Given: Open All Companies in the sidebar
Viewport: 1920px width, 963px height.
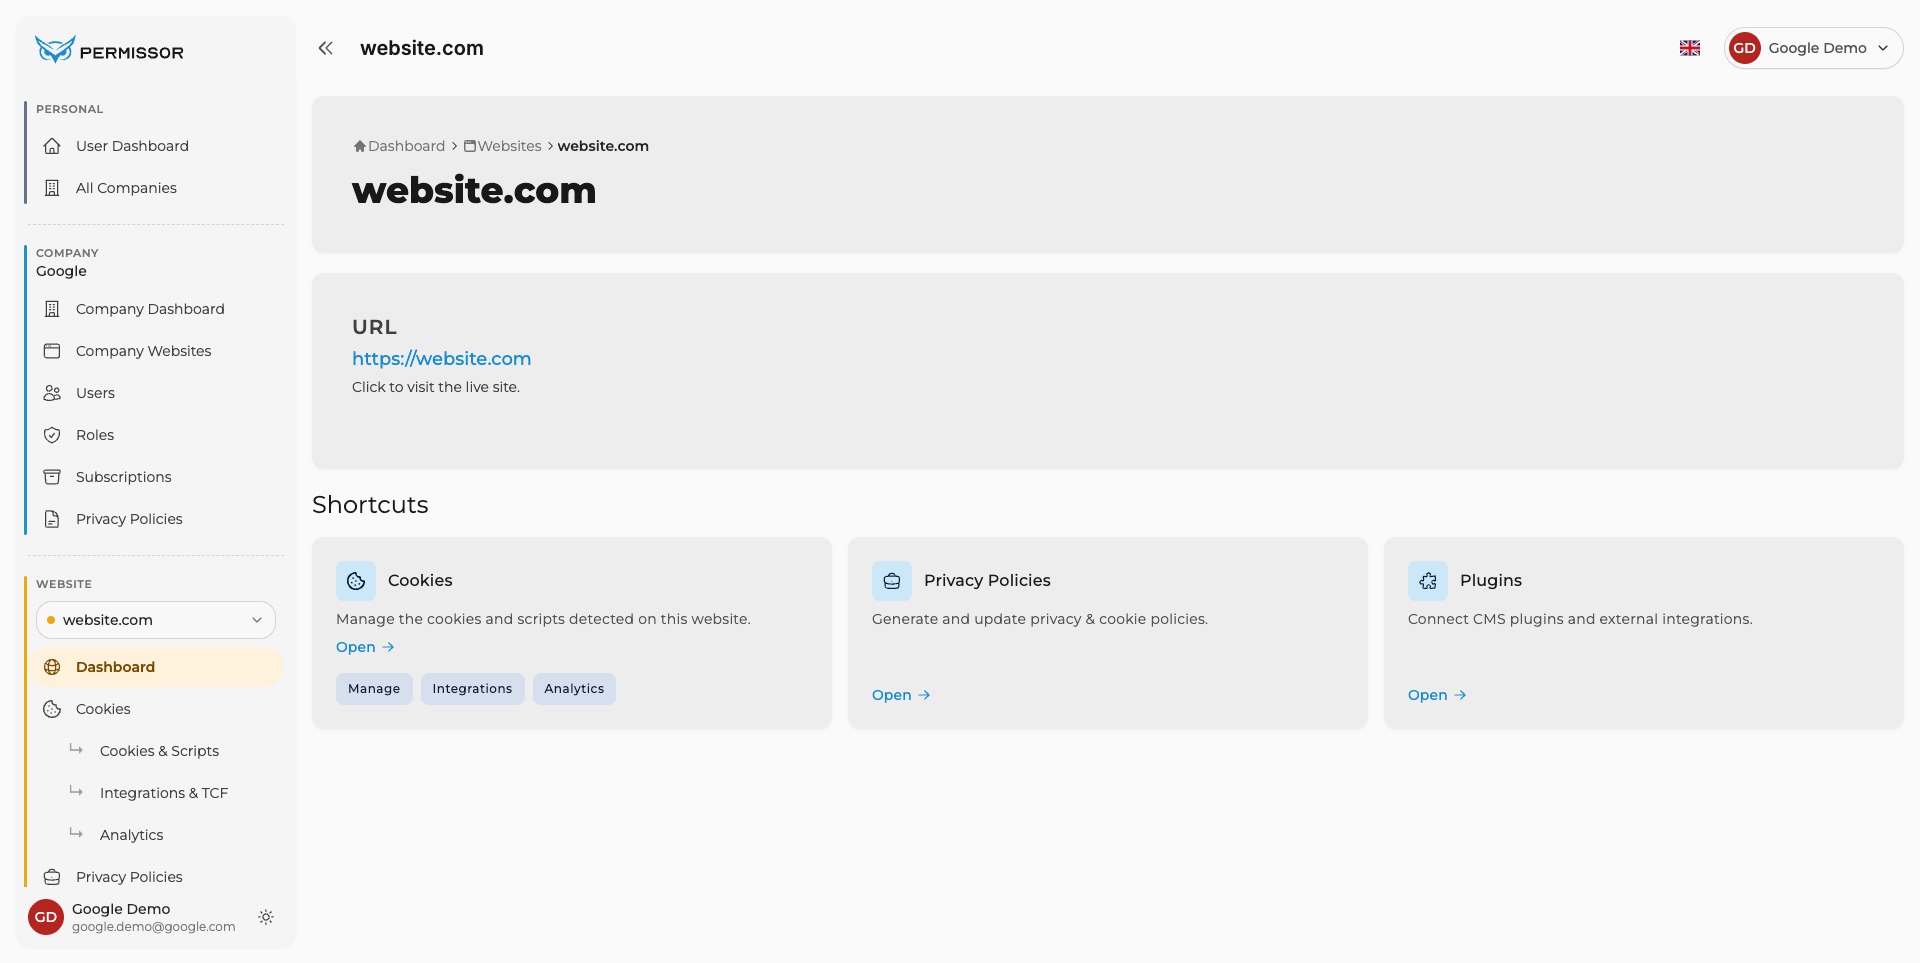Looking at the screenshot, I should coord(154,188).
